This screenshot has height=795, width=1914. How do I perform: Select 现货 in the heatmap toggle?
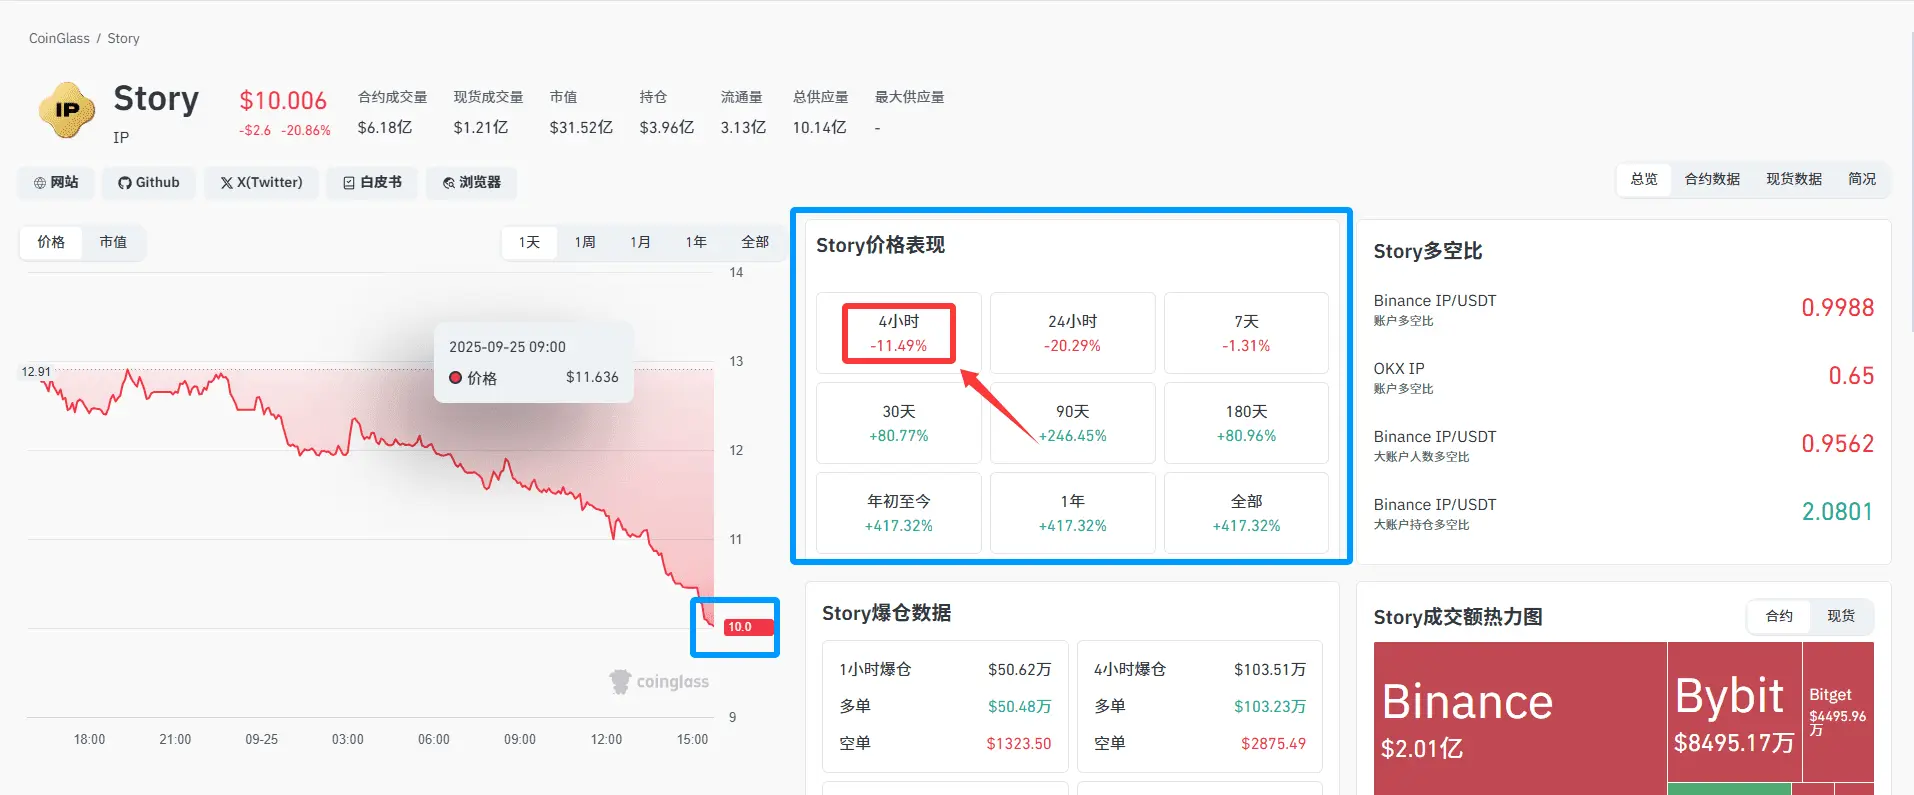point(1841,616)
